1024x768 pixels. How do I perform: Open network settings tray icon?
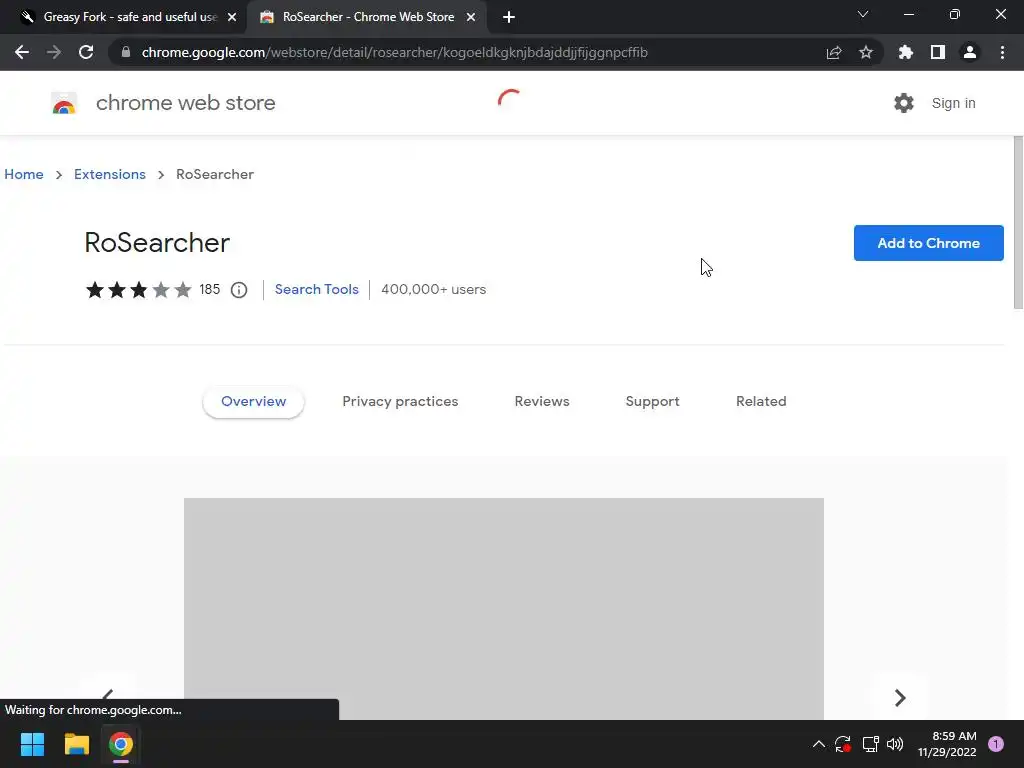click(x=870, y=744)
